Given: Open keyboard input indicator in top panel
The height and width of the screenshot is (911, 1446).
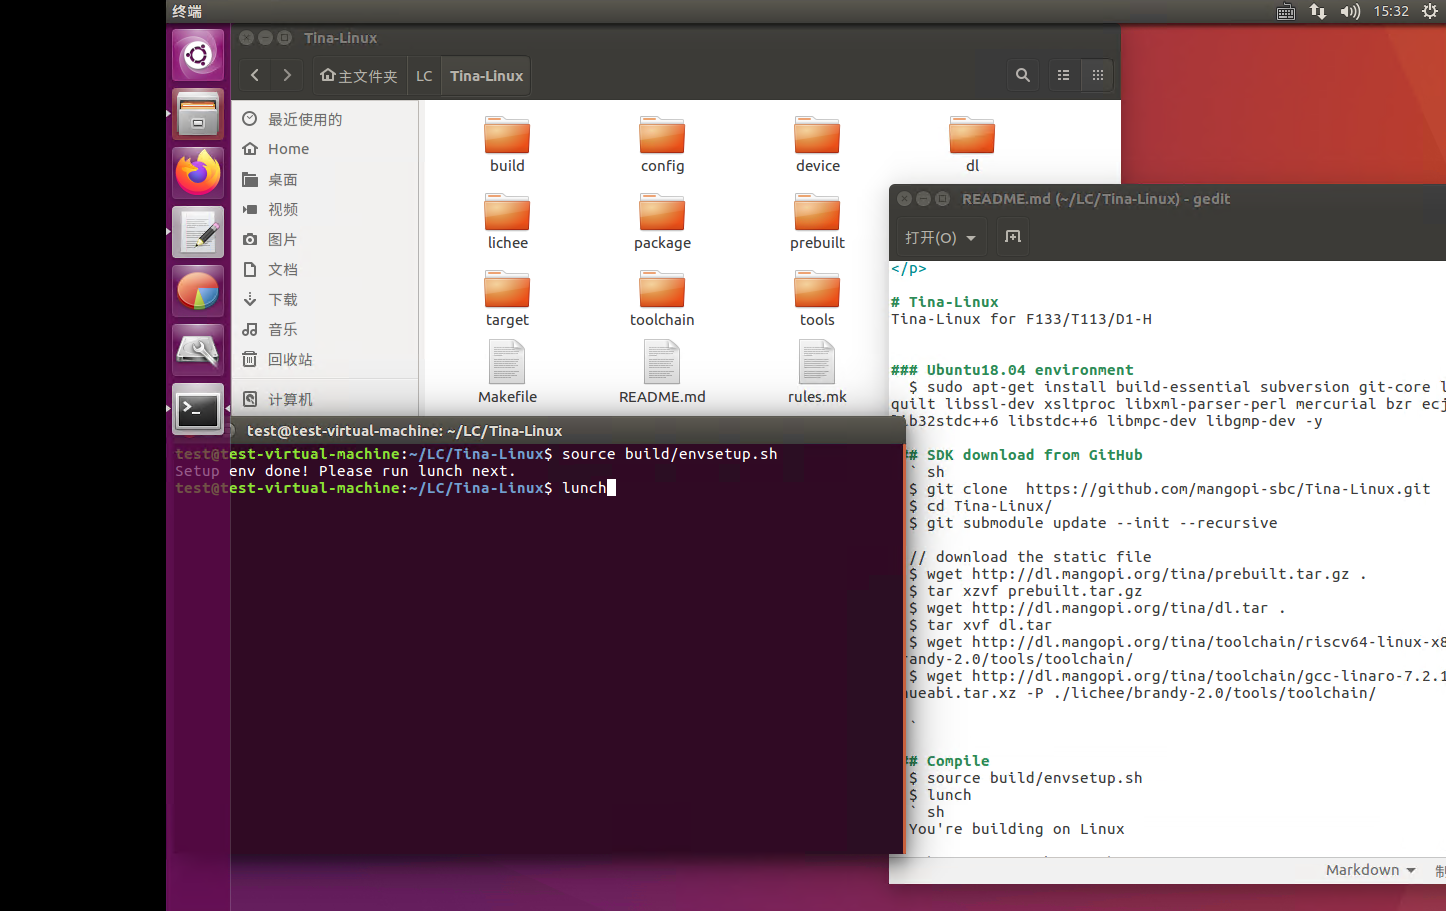Looking at the screenshot, I should coord(1286,12).
